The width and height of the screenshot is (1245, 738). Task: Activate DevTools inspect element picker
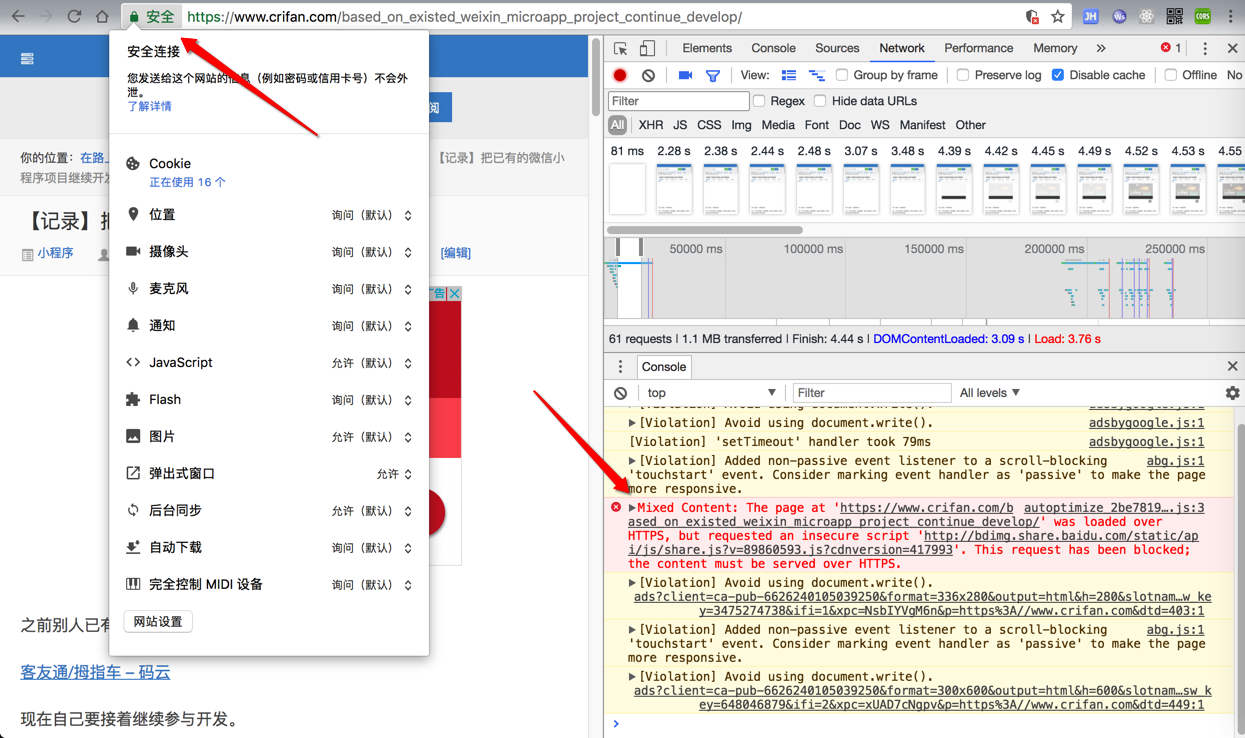[621, 48]
